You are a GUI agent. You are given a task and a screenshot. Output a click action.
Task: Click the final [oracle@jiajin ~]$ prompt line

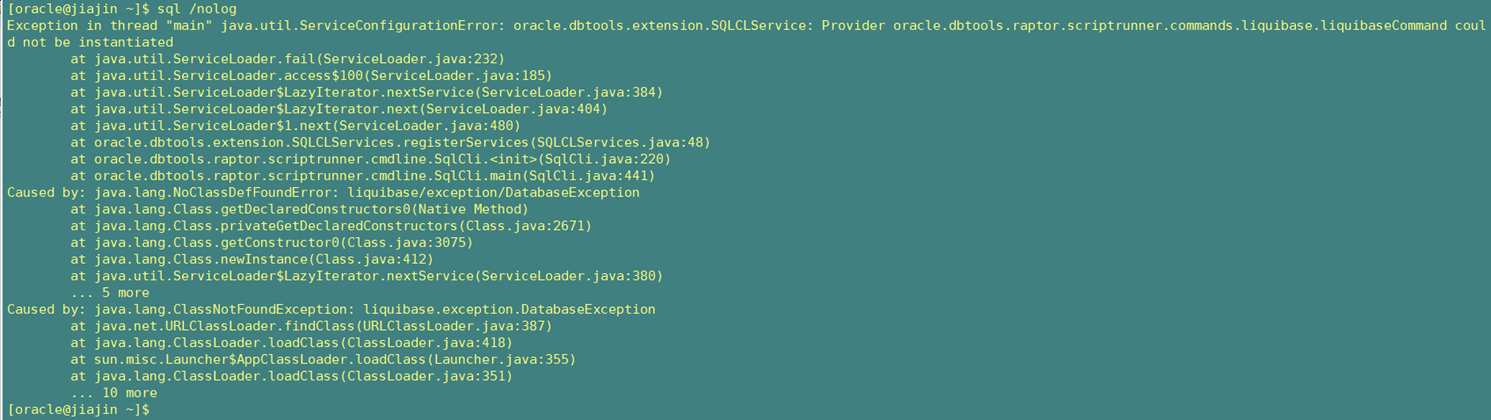[x=78, y=410]
